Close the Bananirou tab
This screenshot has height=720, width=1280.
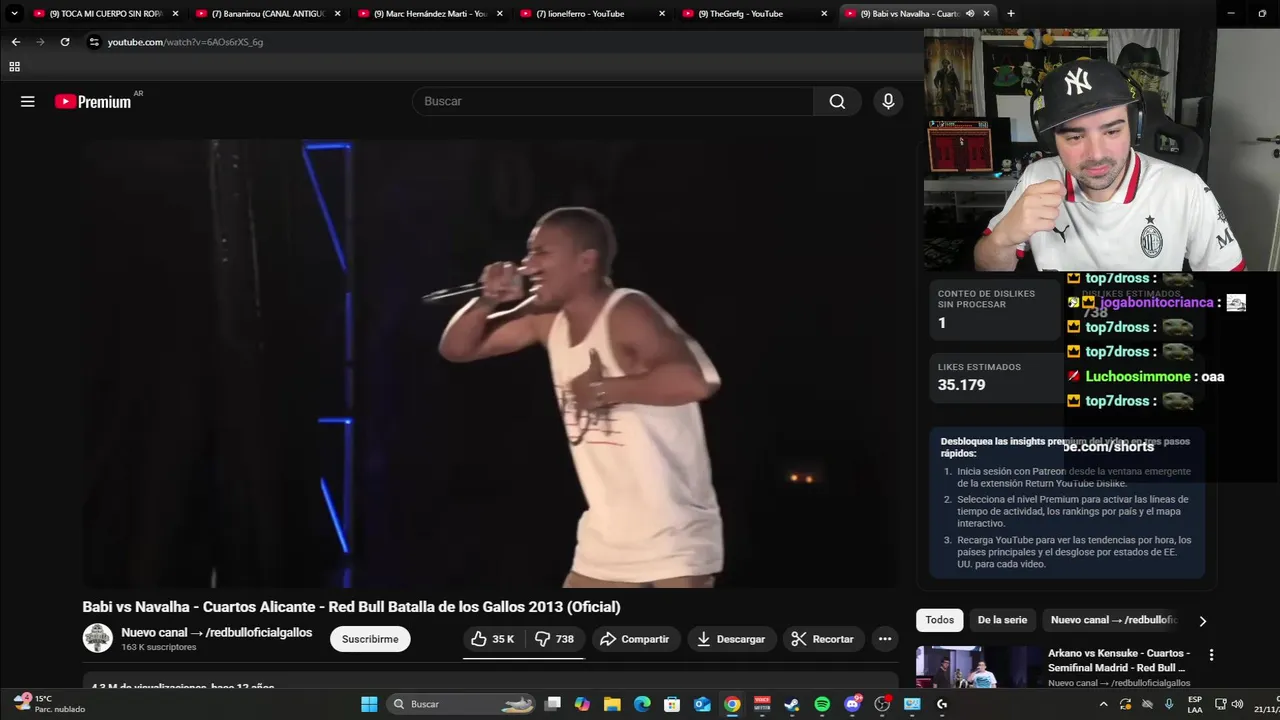coord(338,14)
